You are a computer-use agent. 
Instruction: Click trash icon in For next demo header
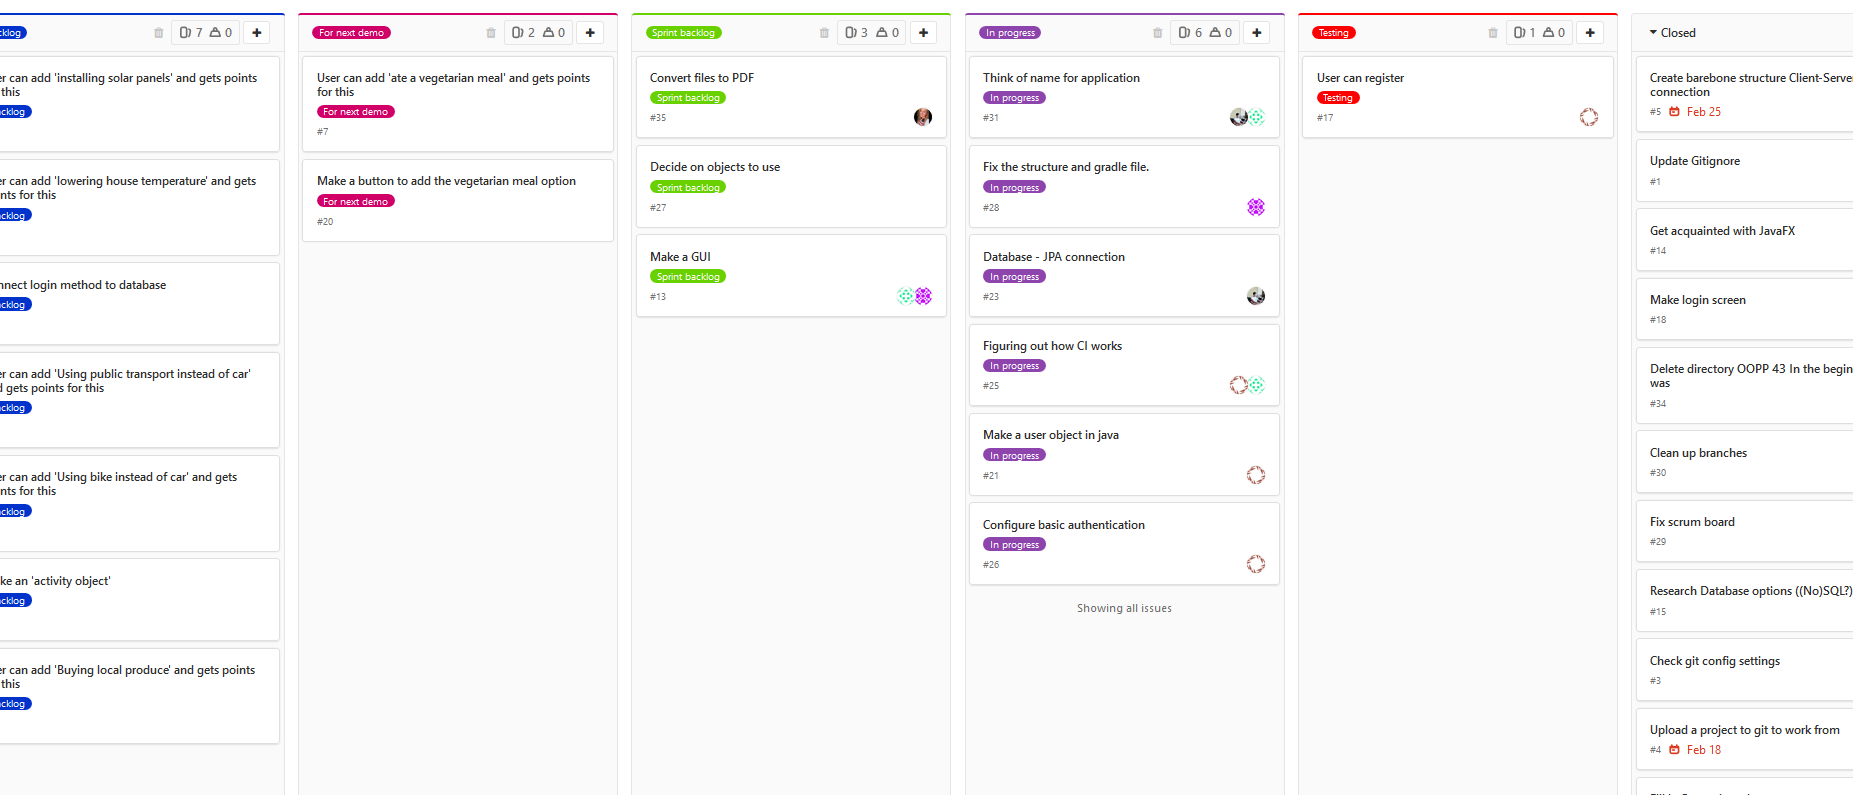tap(491, 33)
